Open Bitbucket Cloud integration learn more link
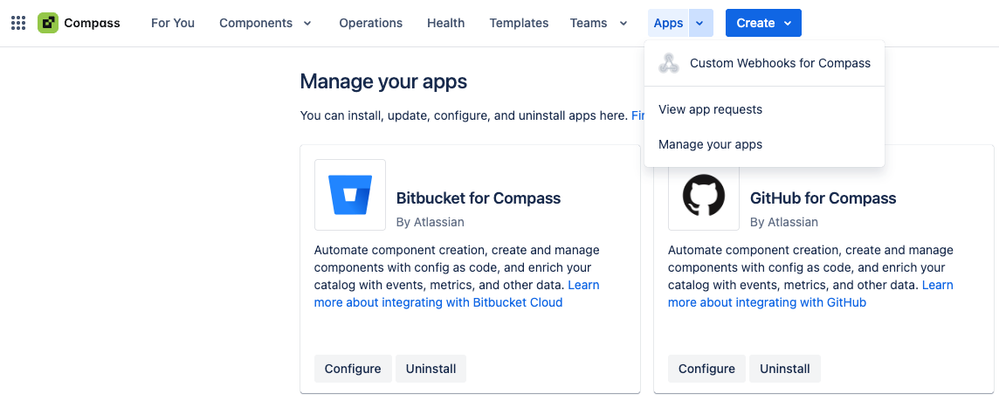Screen dimensions: 999x402 coord(438,302)
